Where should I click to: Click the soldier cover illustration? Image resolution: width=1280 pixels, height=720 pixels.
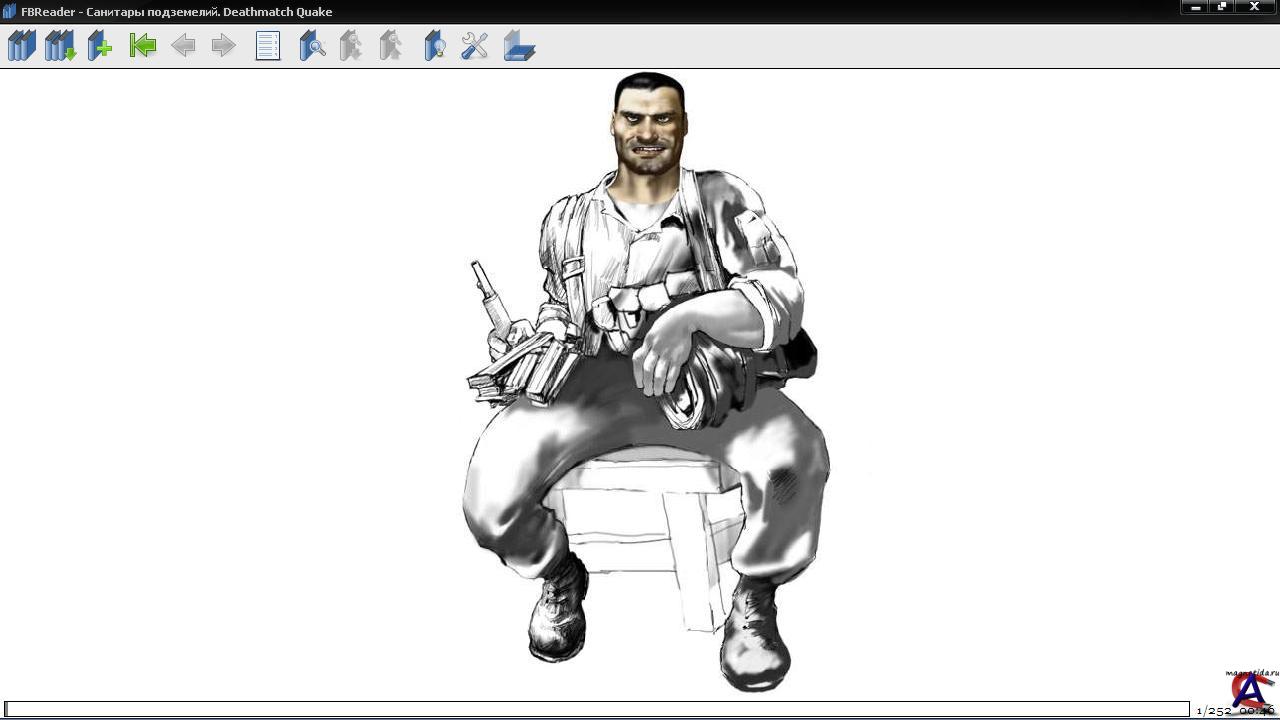tap(645, 380)
